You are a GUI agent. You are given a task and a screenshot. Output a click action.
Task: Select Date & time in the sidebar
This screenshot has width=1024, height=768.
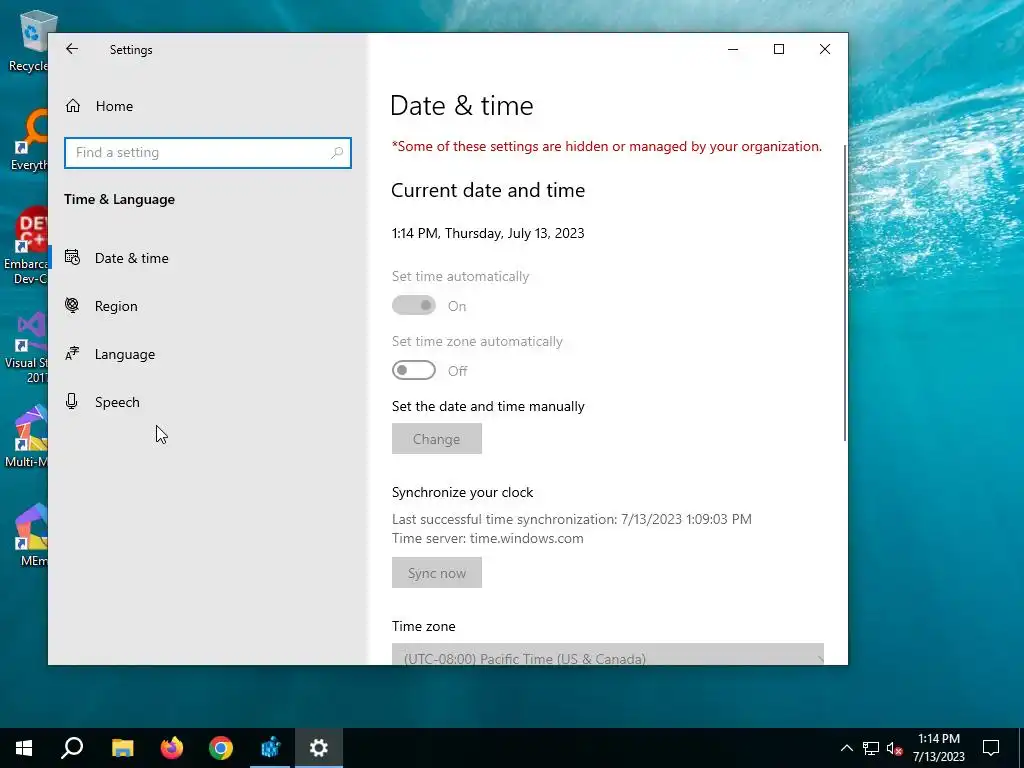pos(207,258)
